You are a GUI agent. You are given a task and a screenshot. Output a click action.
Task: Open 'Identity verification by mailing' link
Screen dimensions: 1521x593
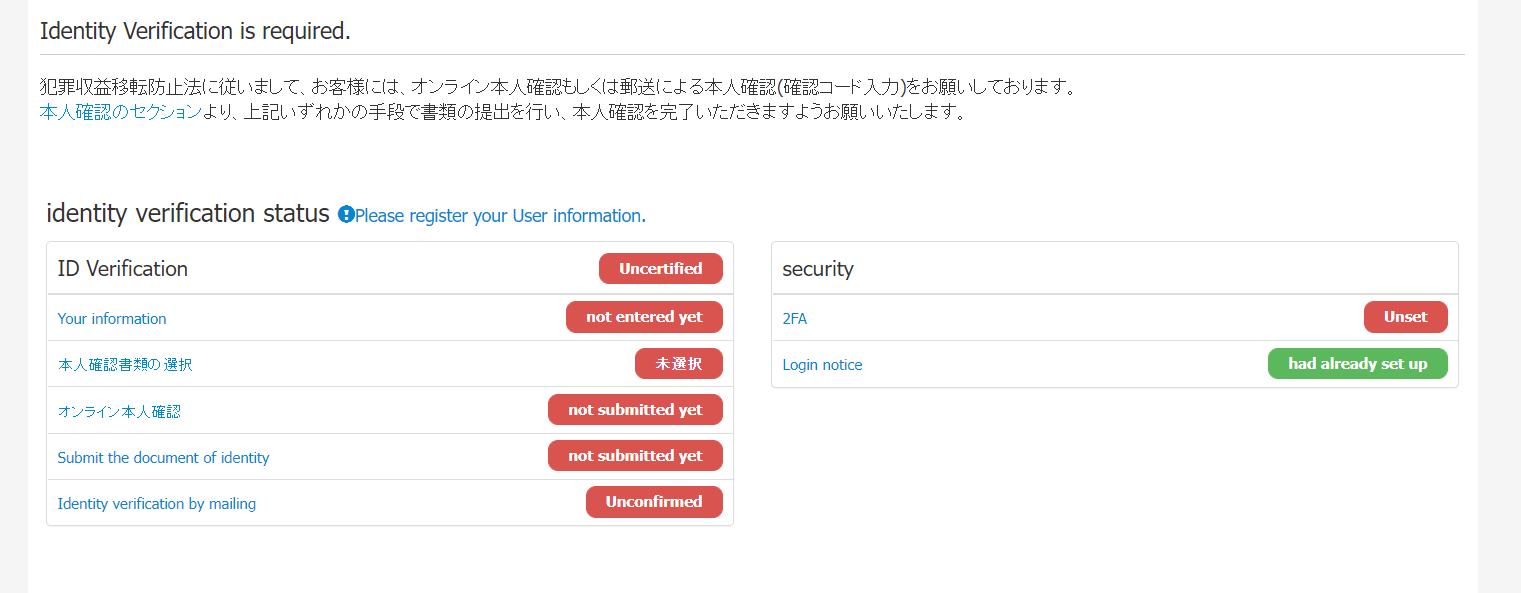[x=157, y=504]
